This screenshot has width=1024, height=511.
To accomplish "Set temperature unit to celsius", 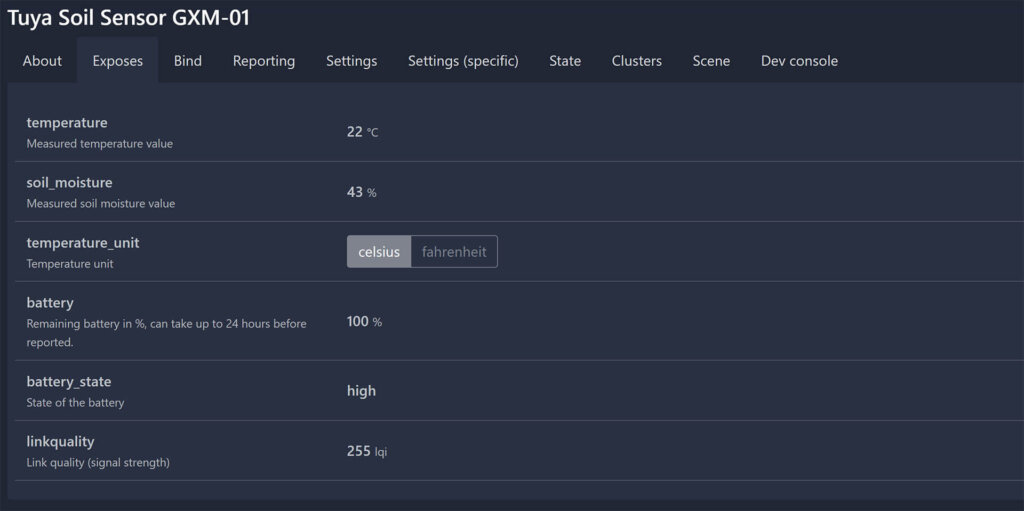I will [x=379, y=252].
